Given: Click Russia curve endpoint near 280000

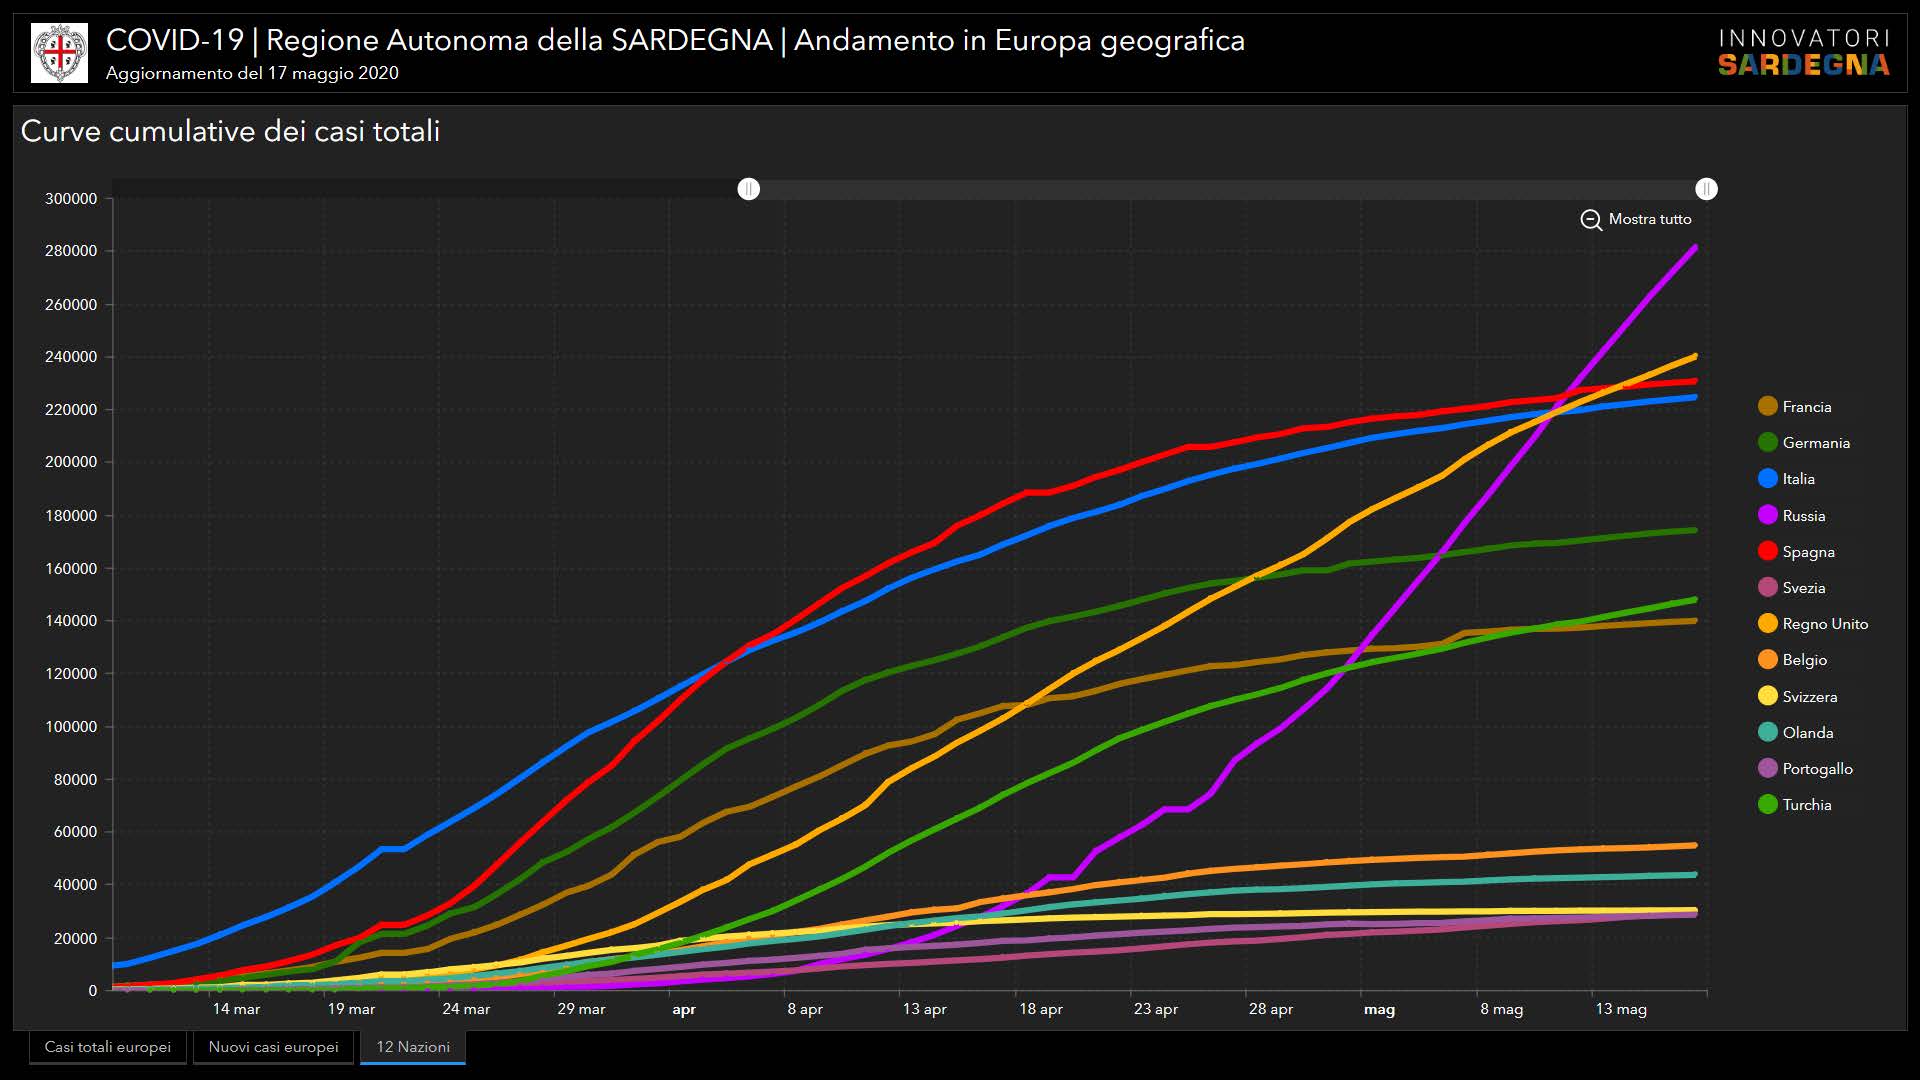Looking at the screenshot, I should point(1694,248).
